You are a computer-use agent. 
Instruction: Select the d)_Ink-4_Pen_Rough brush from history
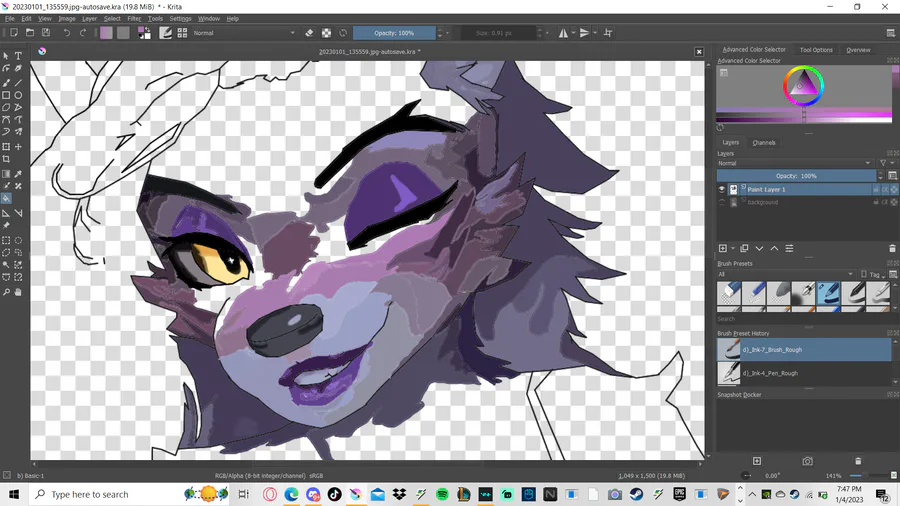tap(804, 373)
